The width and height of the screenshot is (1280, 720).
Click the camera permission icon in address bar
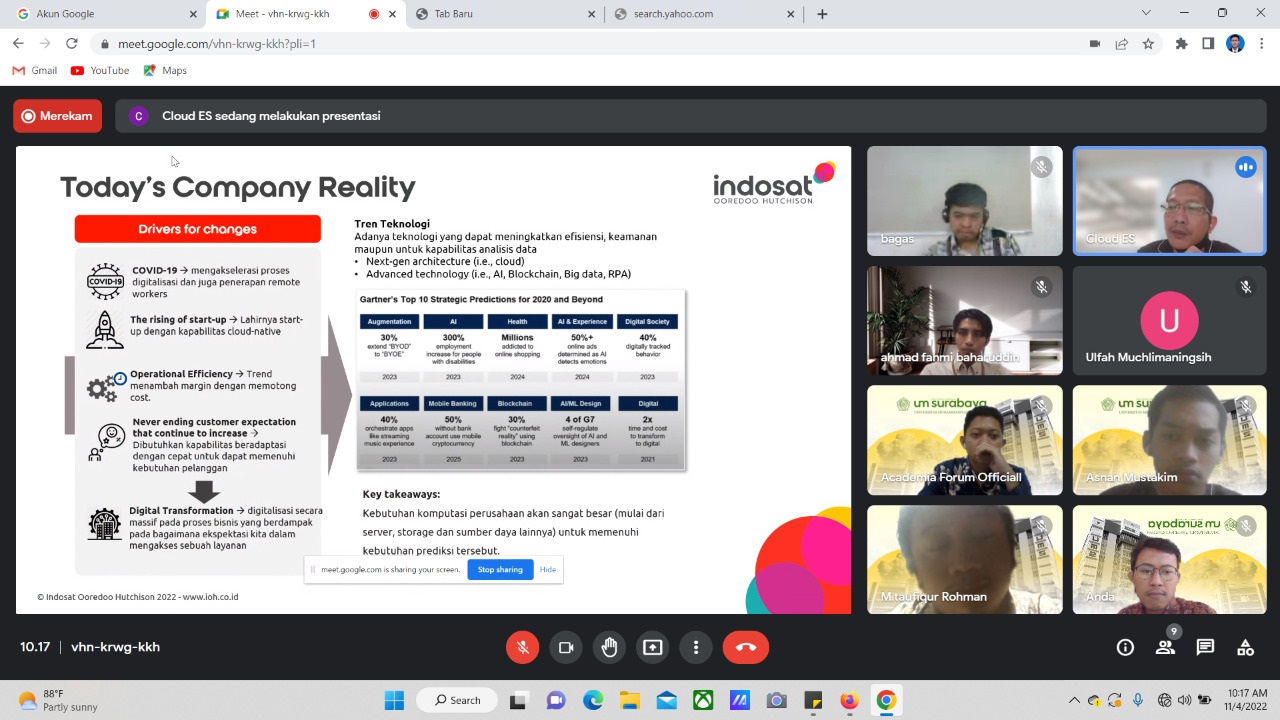(1095, 44)
